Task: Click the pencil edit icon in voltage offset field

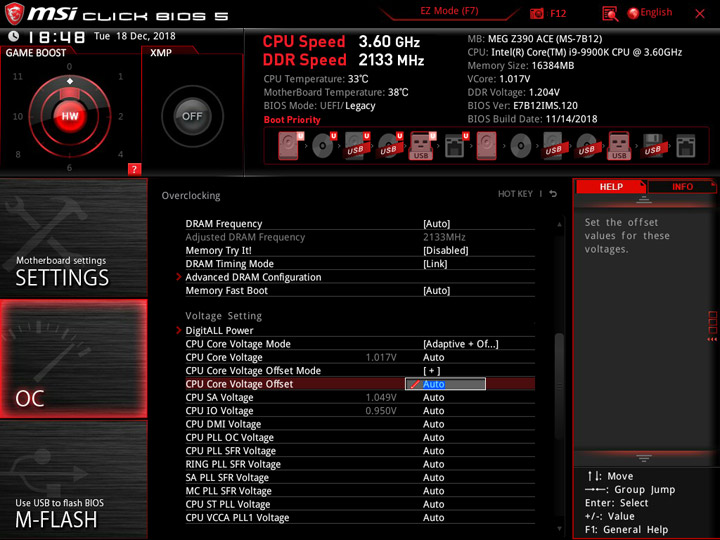Action: pyautogui.click(x=415, y=384)
